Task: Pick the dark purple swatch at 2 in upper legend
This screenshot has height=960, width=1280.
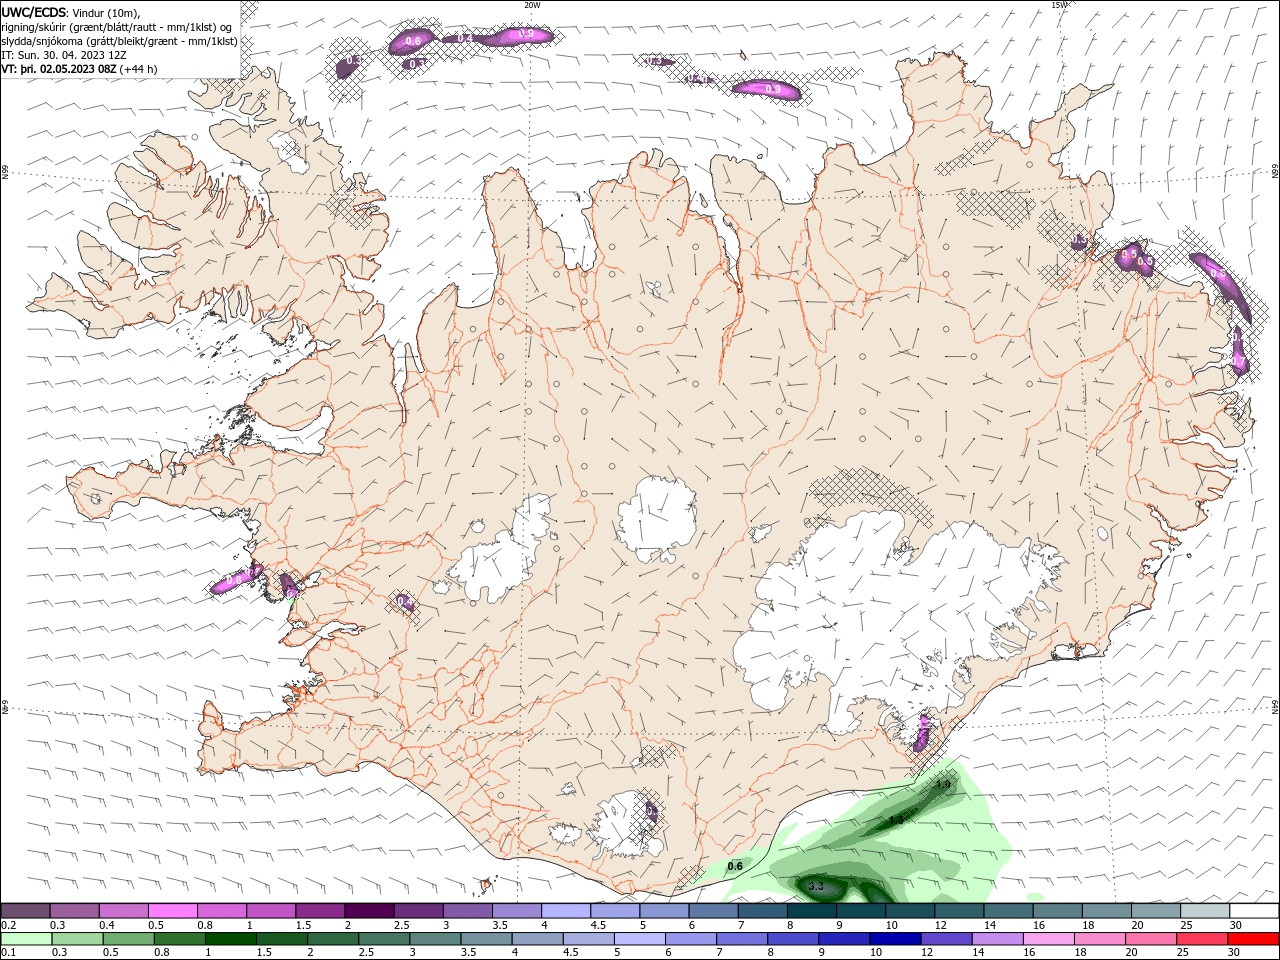Action: (x=369, y=910)
